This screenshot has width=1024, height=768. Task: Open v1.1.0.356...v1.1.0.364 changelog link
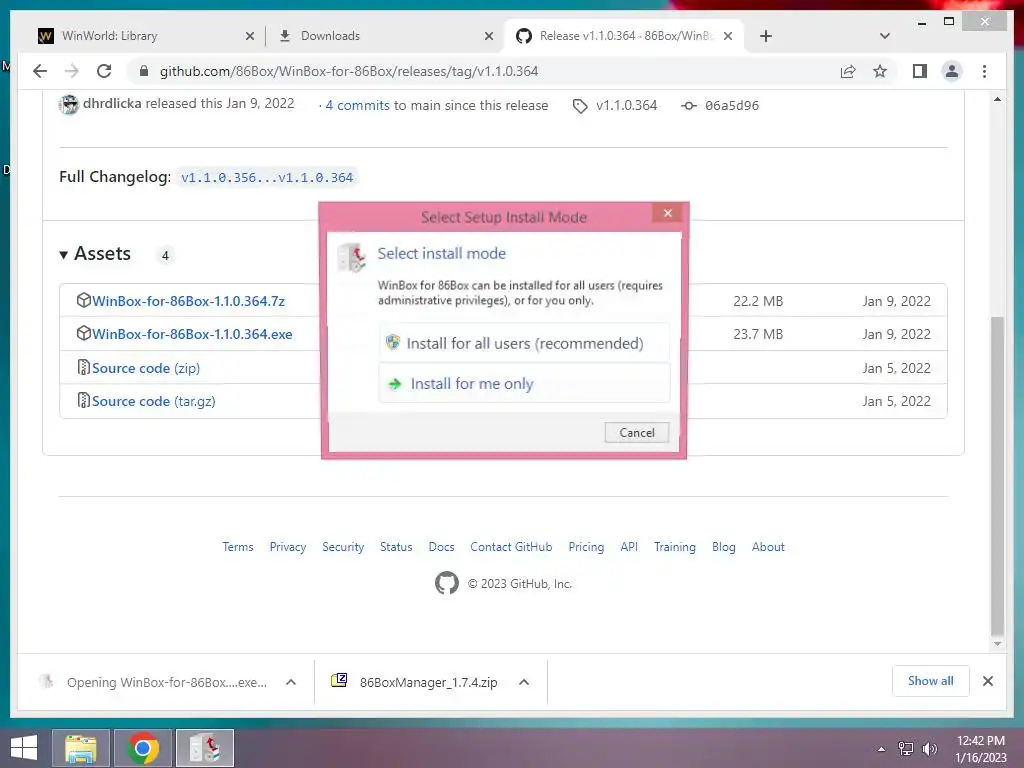(x=266, y=177)
